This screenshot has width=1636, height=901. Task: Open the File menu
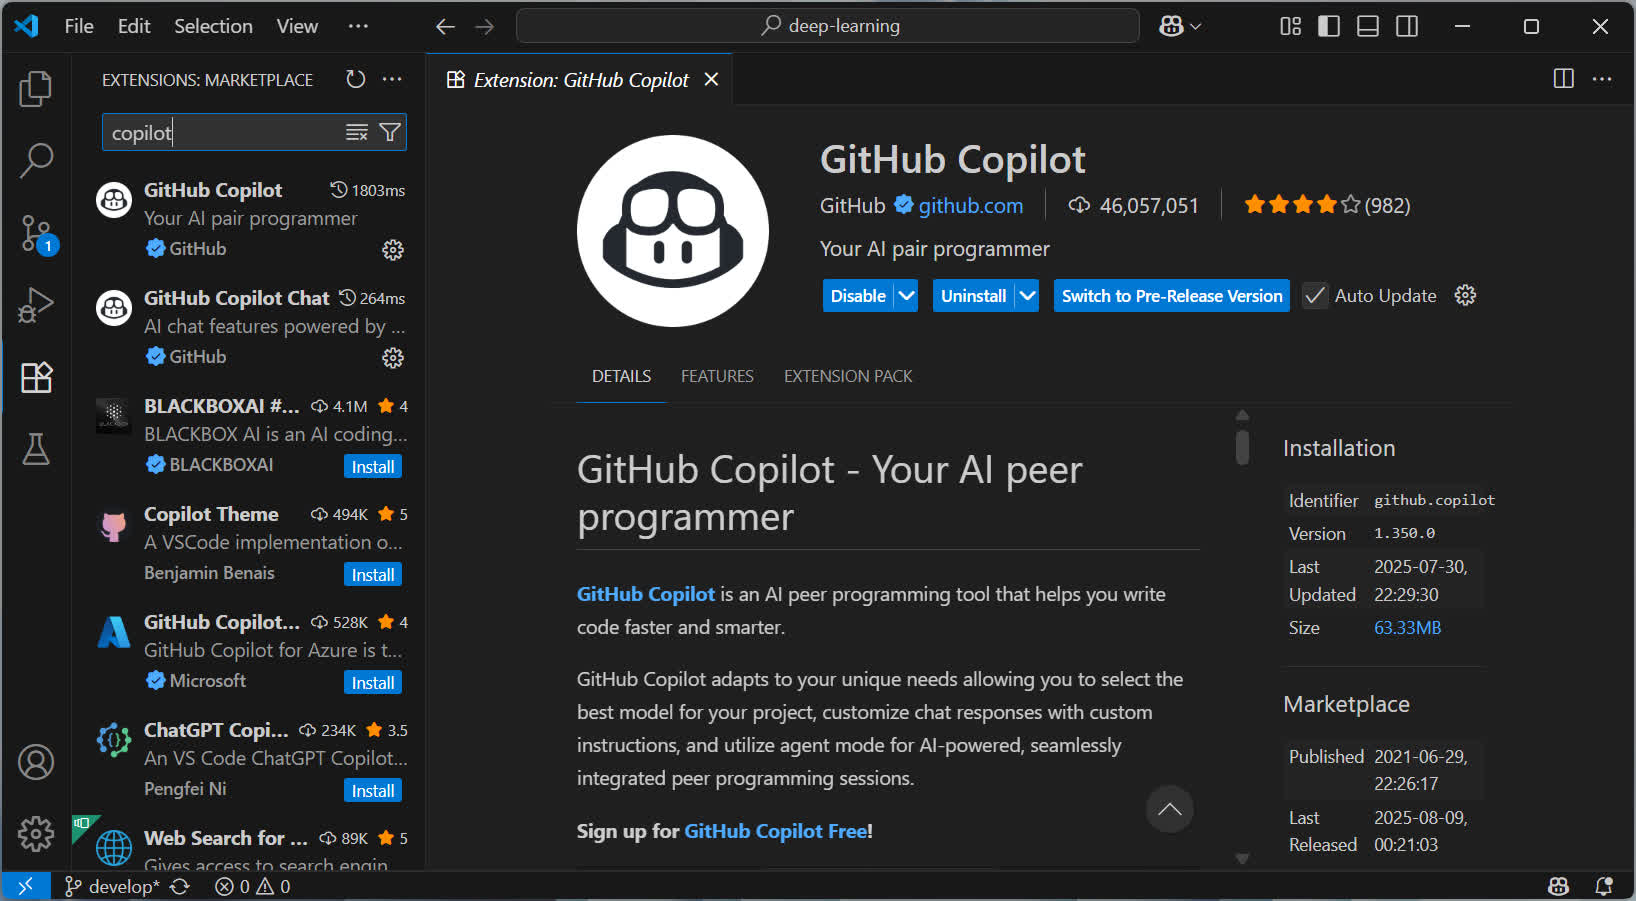pyautogui.click(x=79, y=27)
